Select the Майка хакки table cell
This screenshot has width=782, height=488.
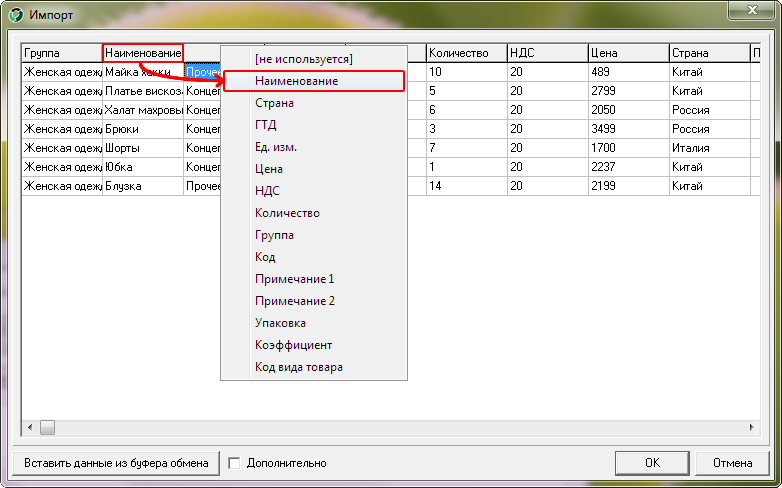pyautogui.click(x=142, y=72)
